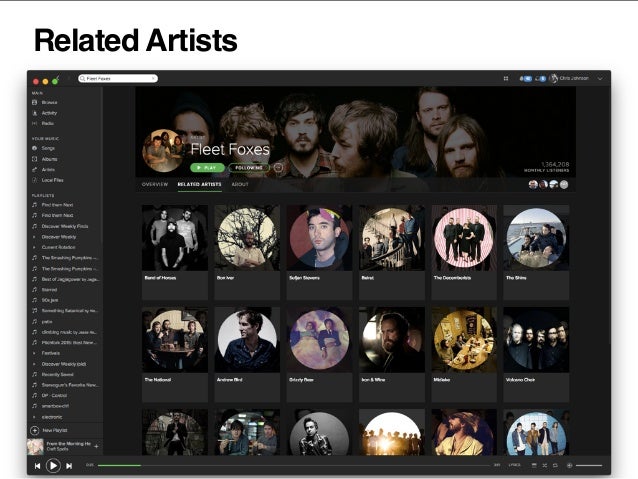Open the Best of Jagjaguwar playlist
638x479 pixels.
tap(70, 279)
